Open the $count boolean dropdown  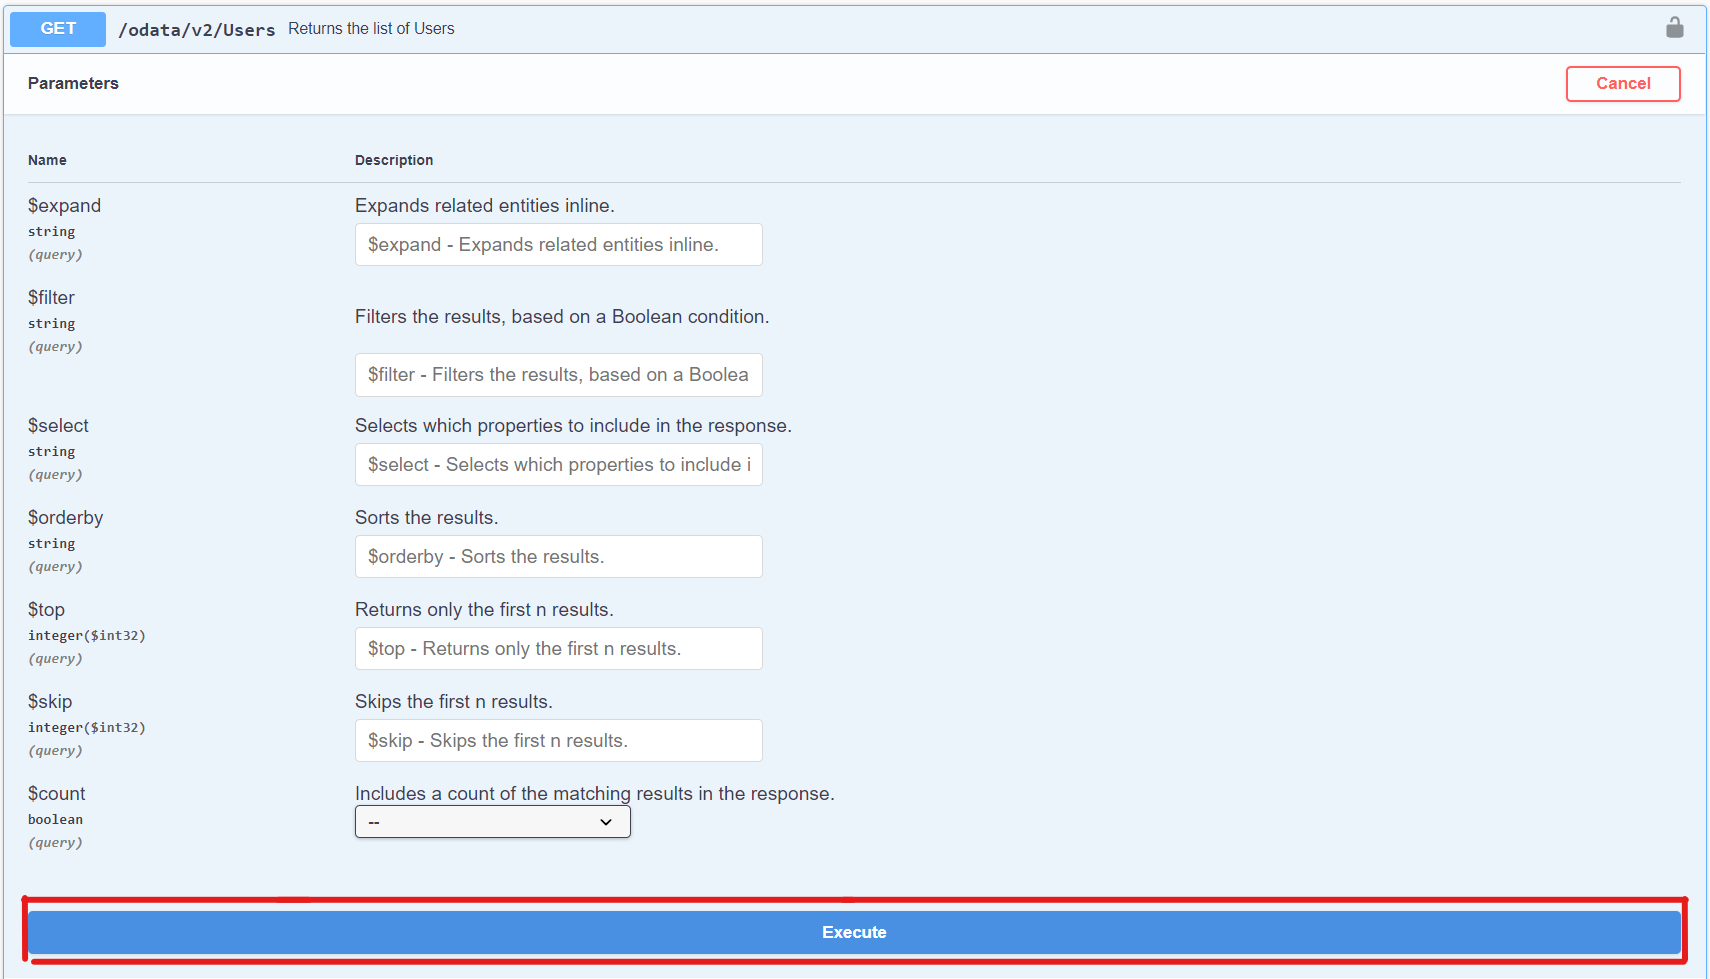(492, 822)
